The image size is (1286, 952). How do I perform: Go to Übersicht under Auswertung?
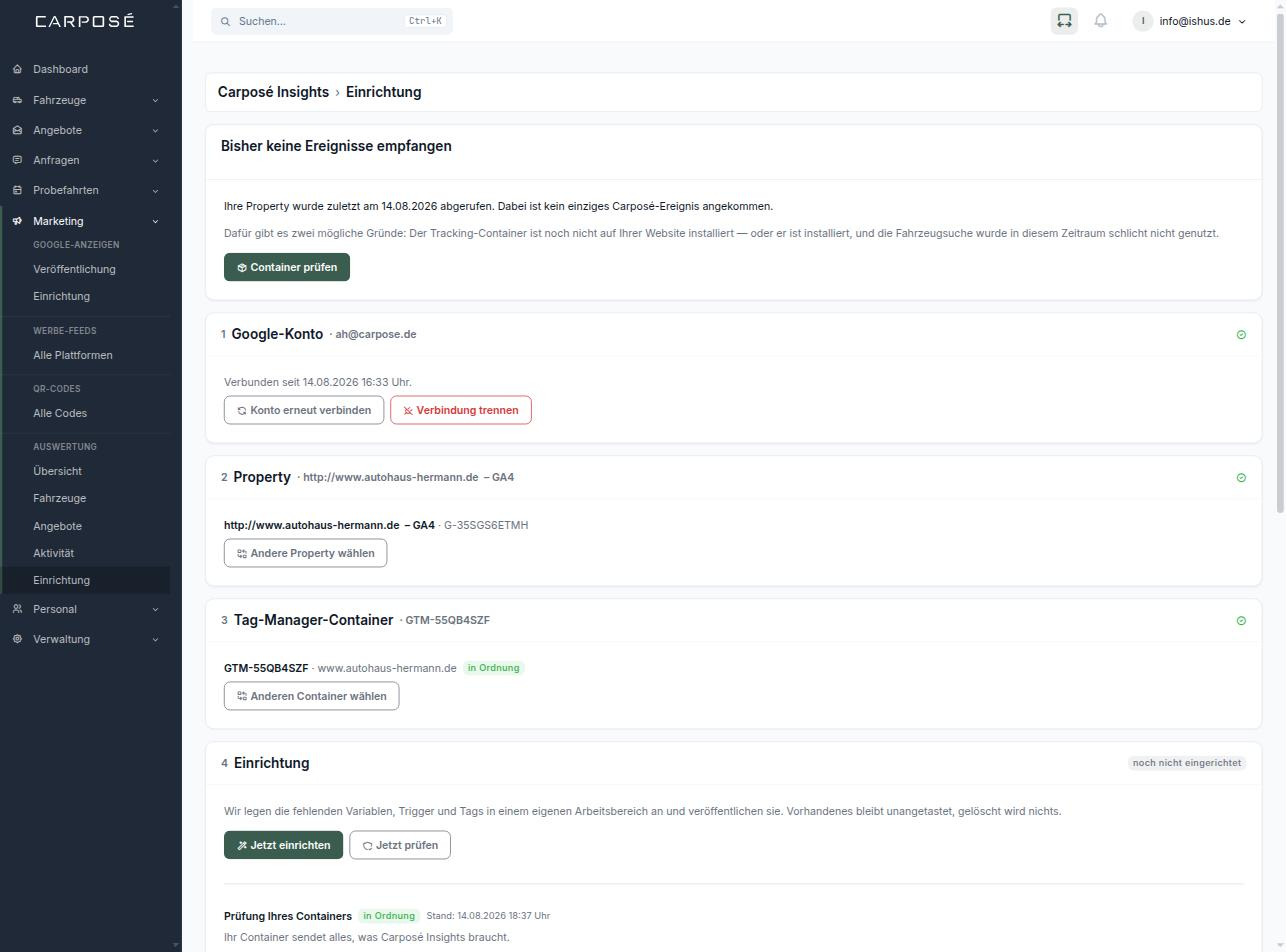pos(57,471)
